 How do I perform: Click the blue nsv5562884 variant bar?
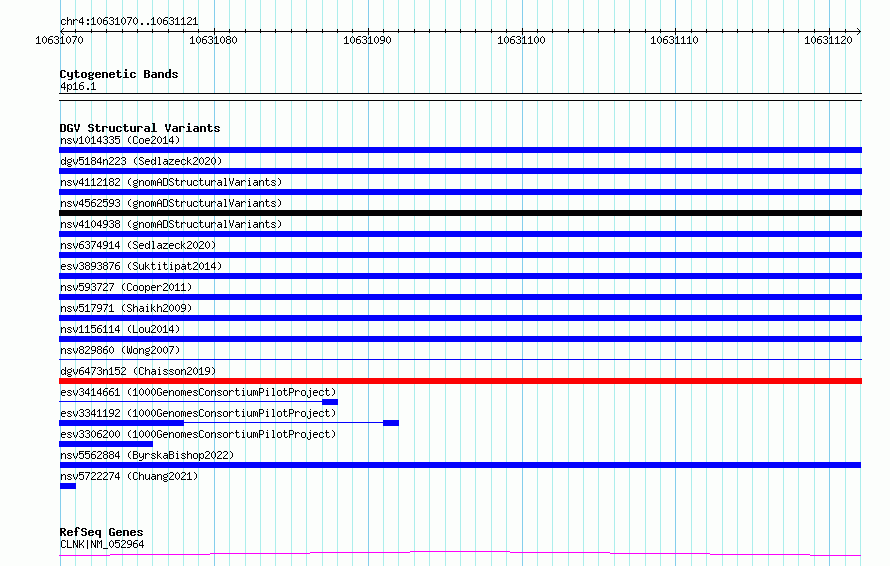(x=460, y=465)
